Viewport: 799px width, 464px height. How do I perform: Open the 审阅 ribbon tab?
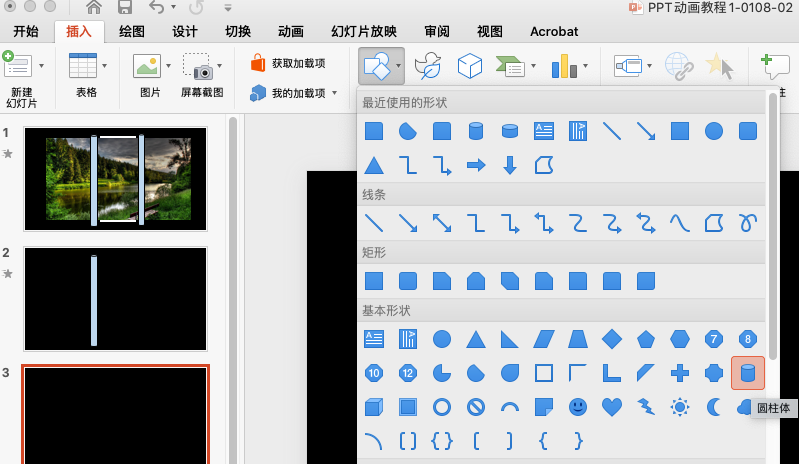coord(437,32)
